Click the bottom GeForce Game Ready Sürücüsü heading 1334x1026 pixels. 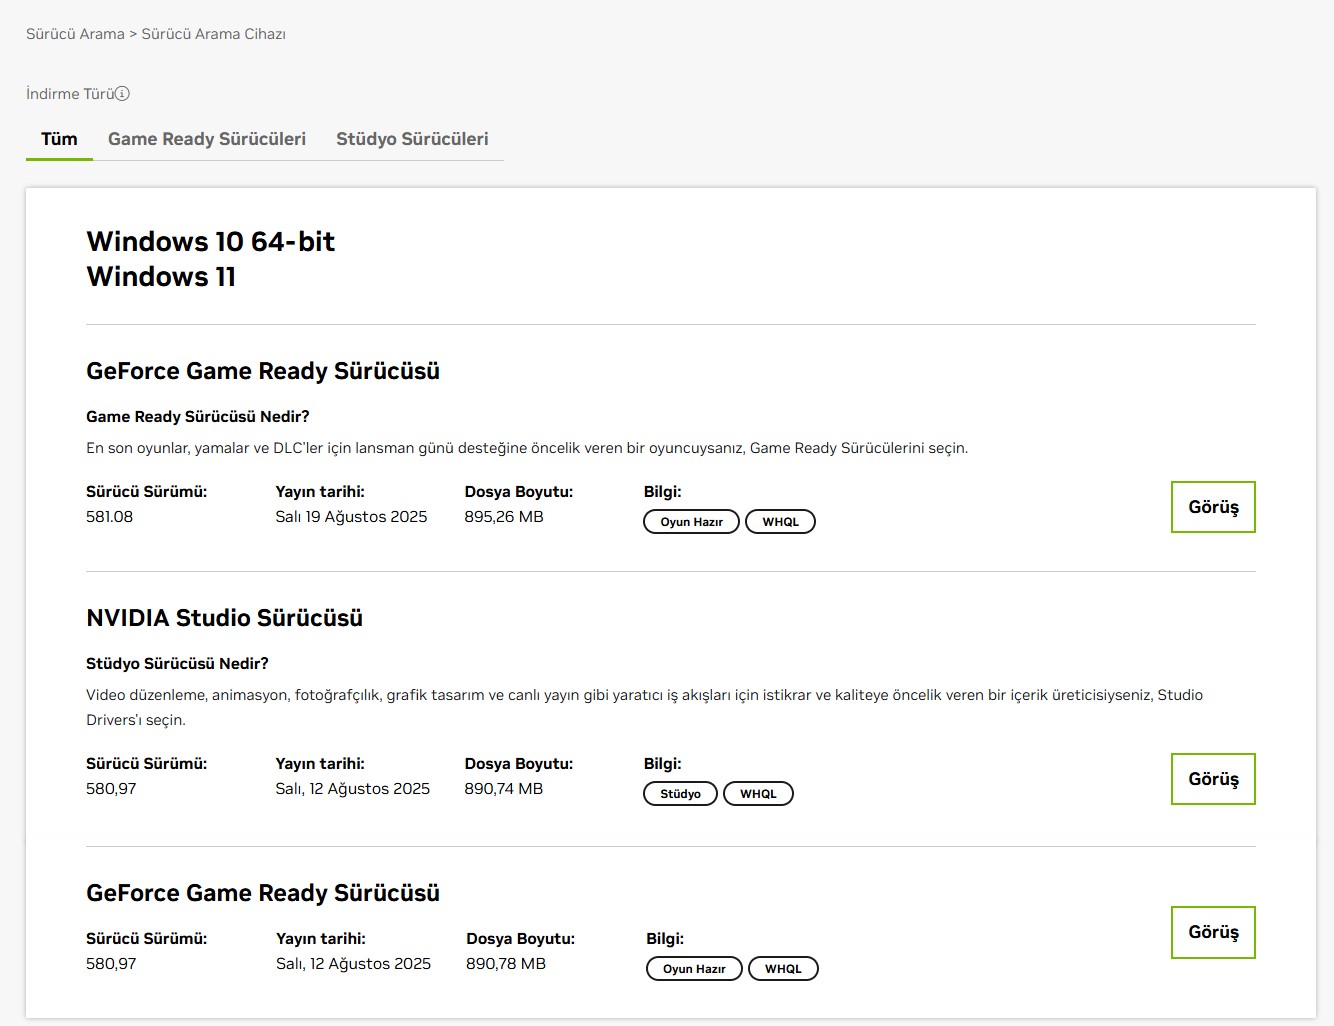263,893
